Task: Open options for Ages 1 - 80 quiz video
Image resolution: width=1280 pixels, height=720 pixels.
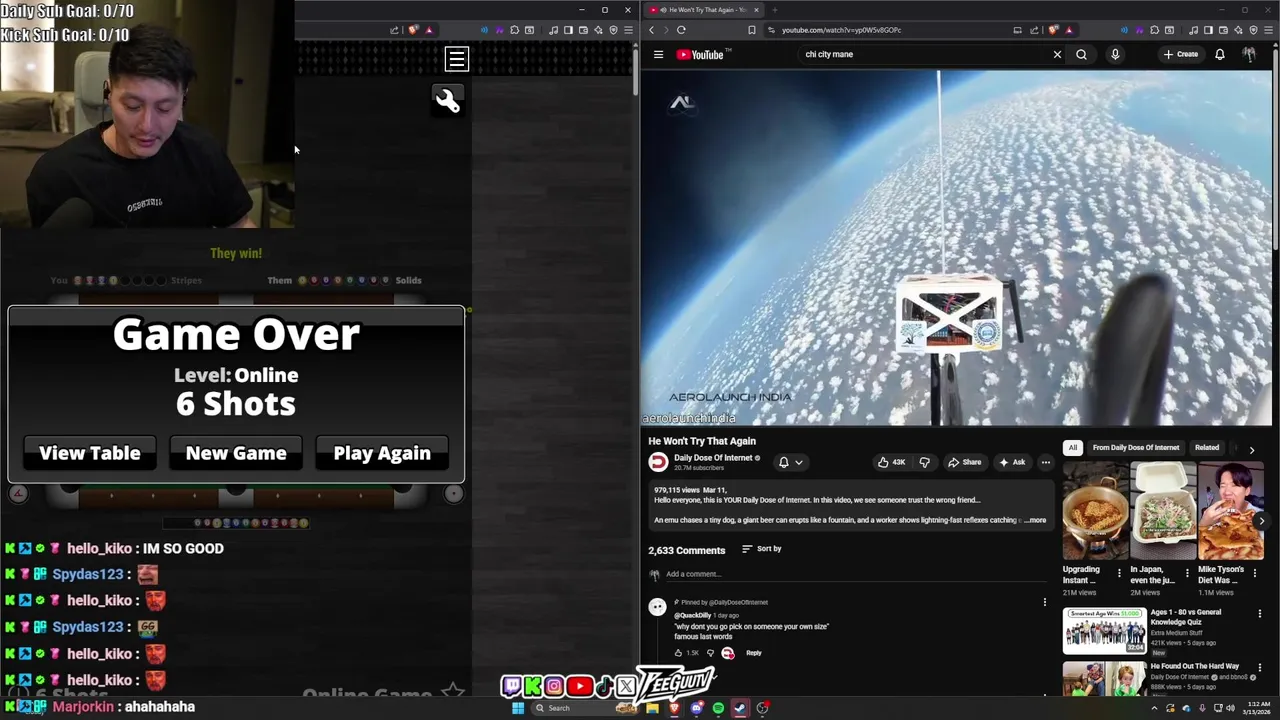Action: (1260, 613)
